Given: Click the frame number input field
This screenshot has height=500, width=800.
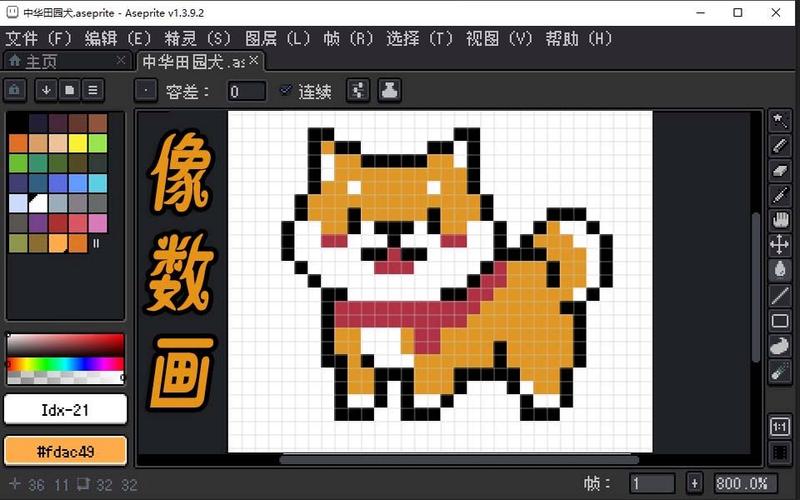Looking at the screenshot, I should [x=652, y=483].
